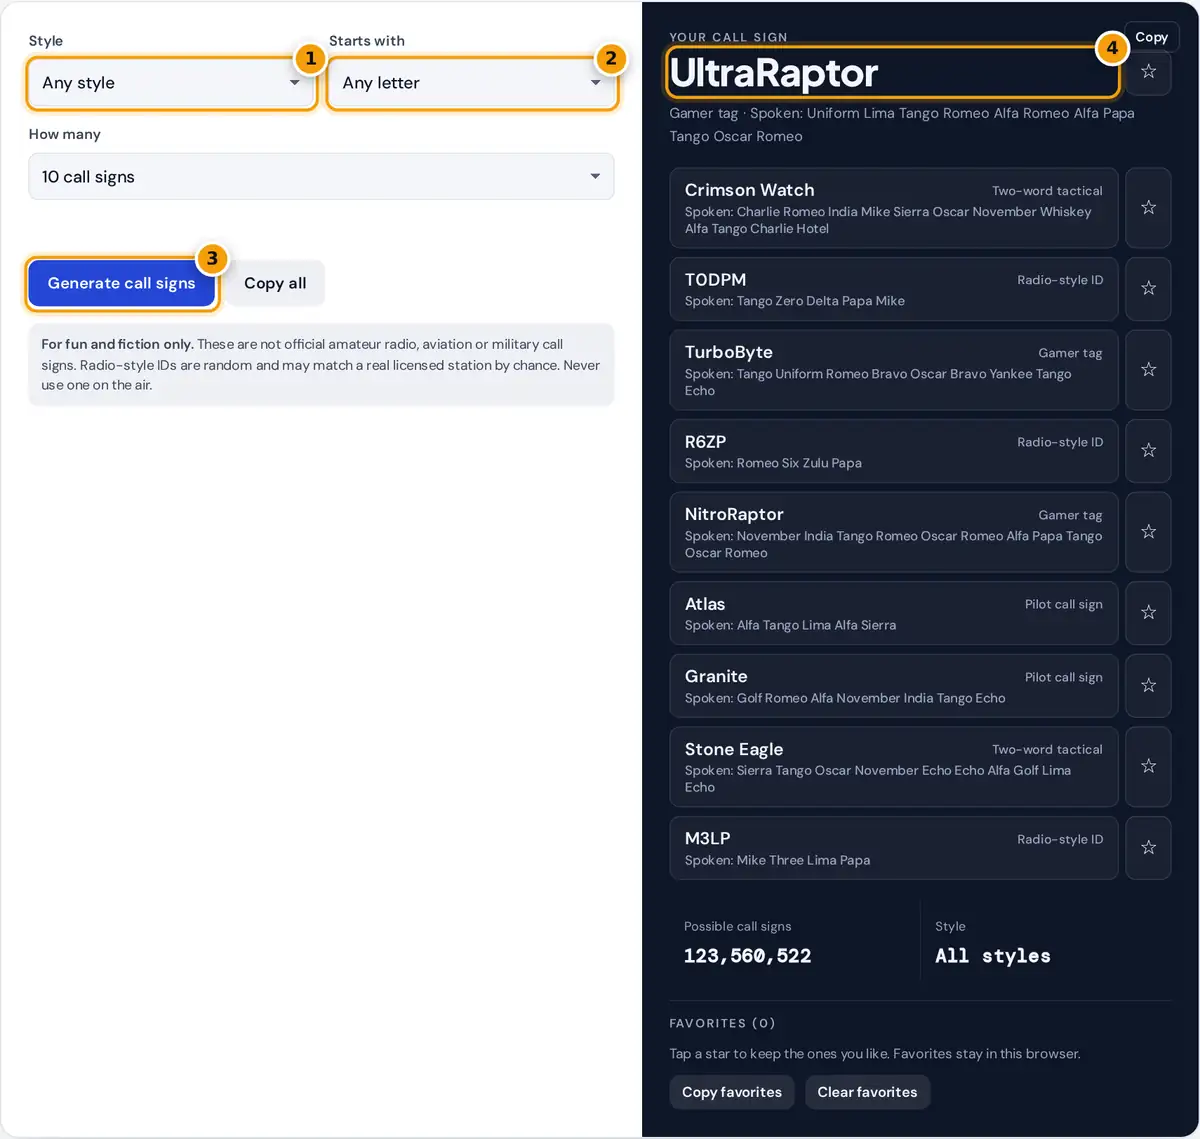
Task: Click 'Spoken: Tango Zero Delta Papa Mike' text
Action: click(x=795, y=301)
